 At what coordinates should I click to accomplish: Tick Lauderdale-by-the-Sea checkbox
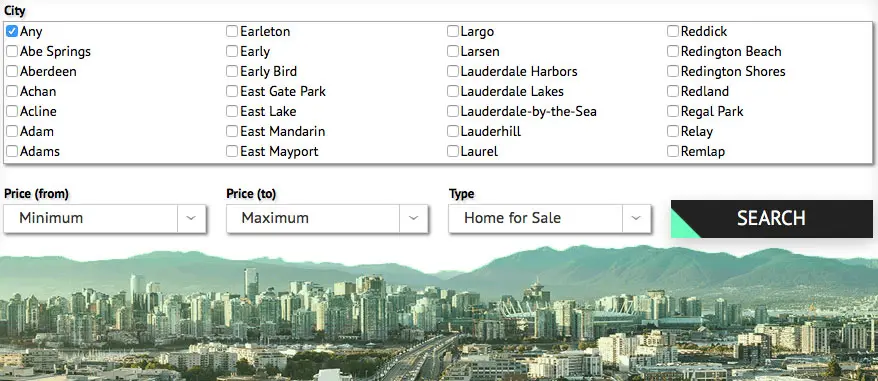pos(452,111)
